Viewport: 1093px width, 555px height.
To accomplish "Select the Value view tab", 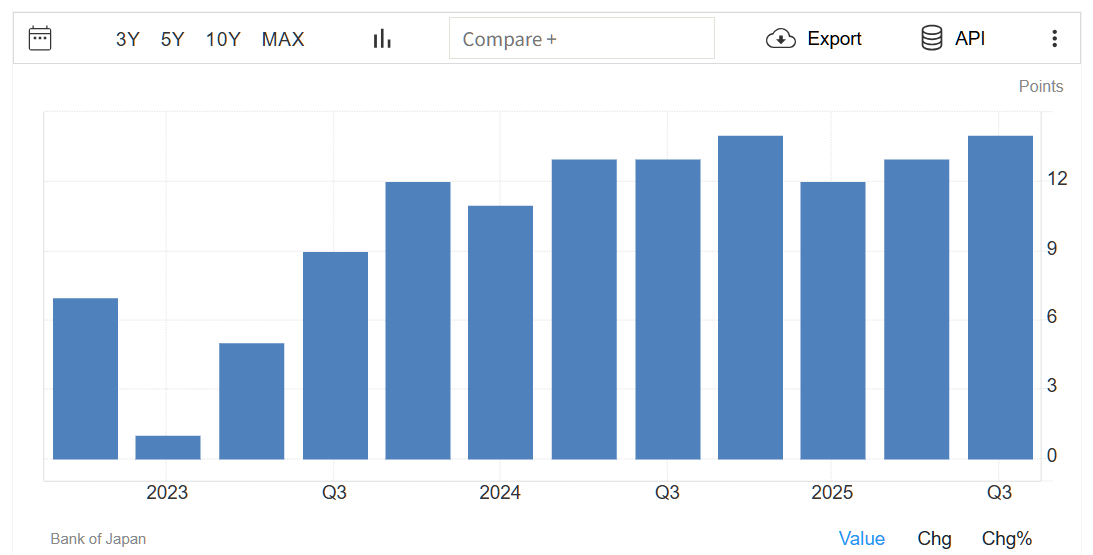I will coord(861,539).
